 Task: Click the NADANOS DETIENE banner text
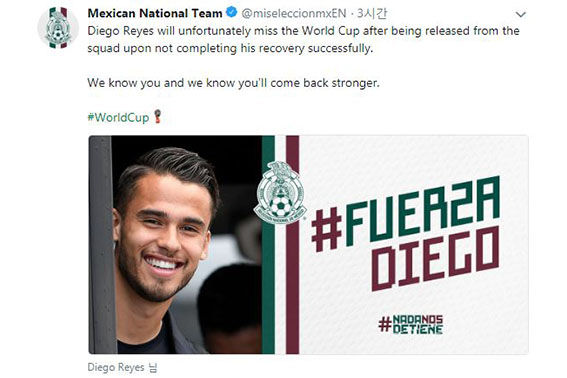coord(418,324)
